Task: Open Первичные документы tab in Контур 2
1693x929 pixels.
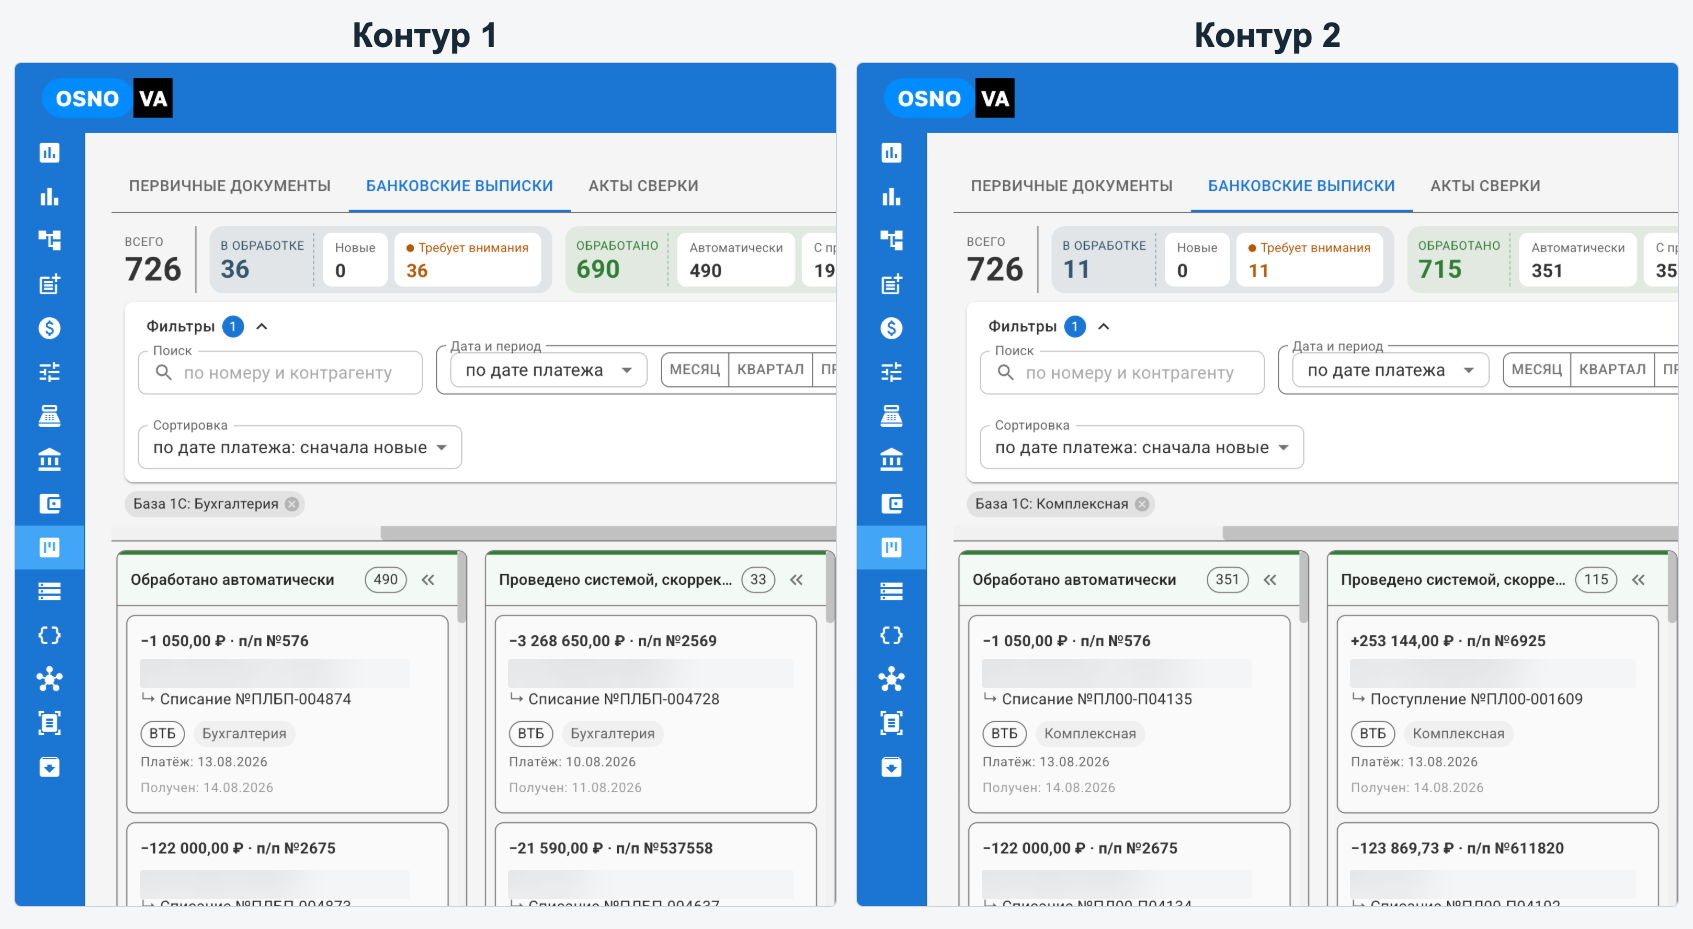Action: point(1072,186)
